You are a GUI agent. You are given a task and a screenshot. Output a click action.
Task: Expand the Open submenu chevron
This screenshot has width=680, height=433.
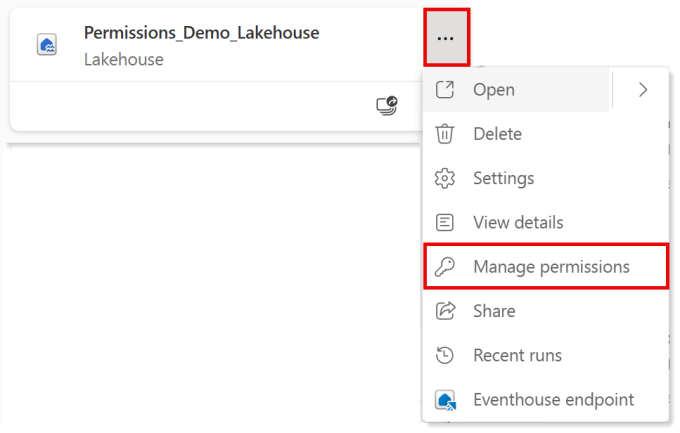643,90
